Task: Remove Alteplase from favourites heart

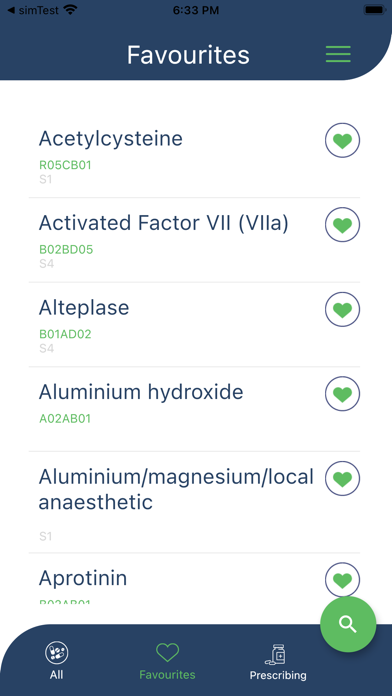Action: 342,309
